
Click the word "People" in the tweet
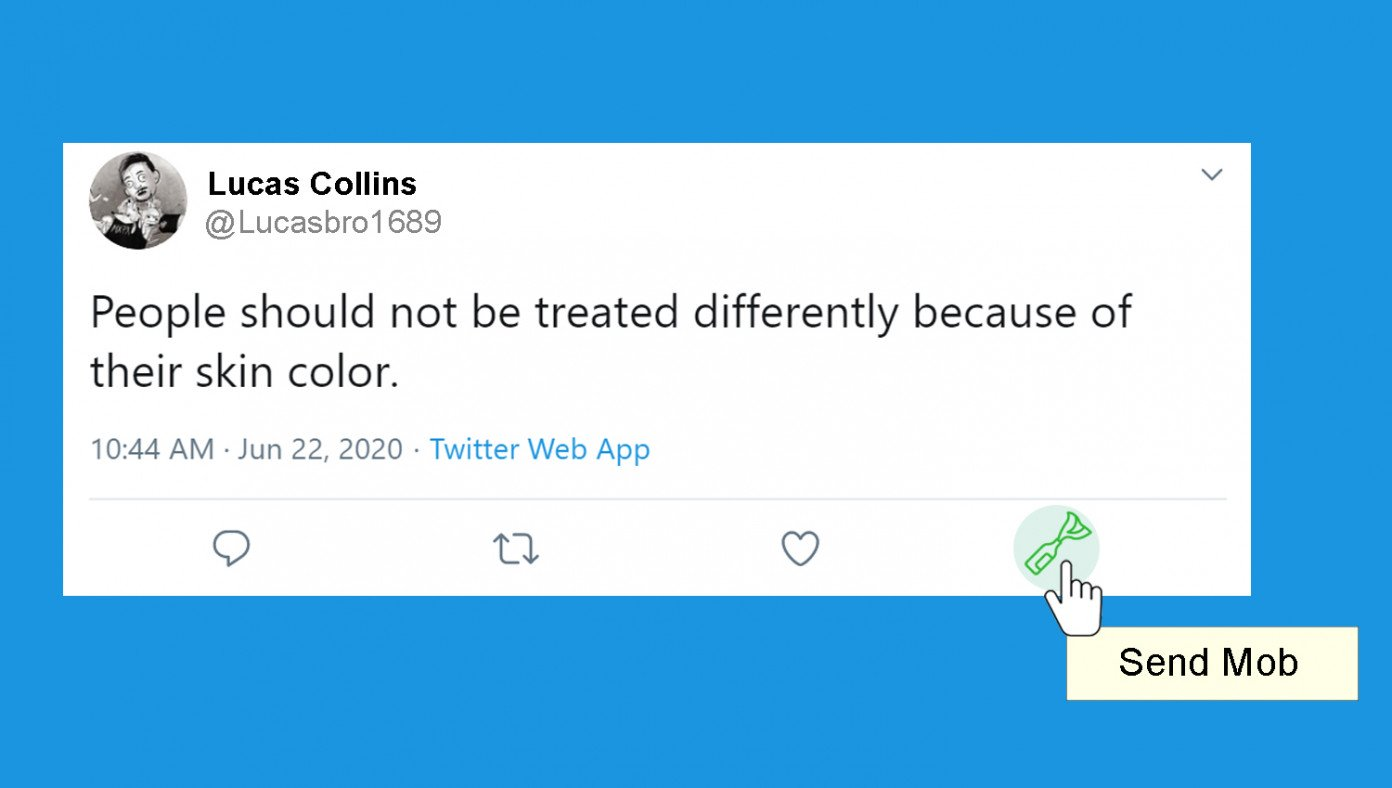pos(158,313)
